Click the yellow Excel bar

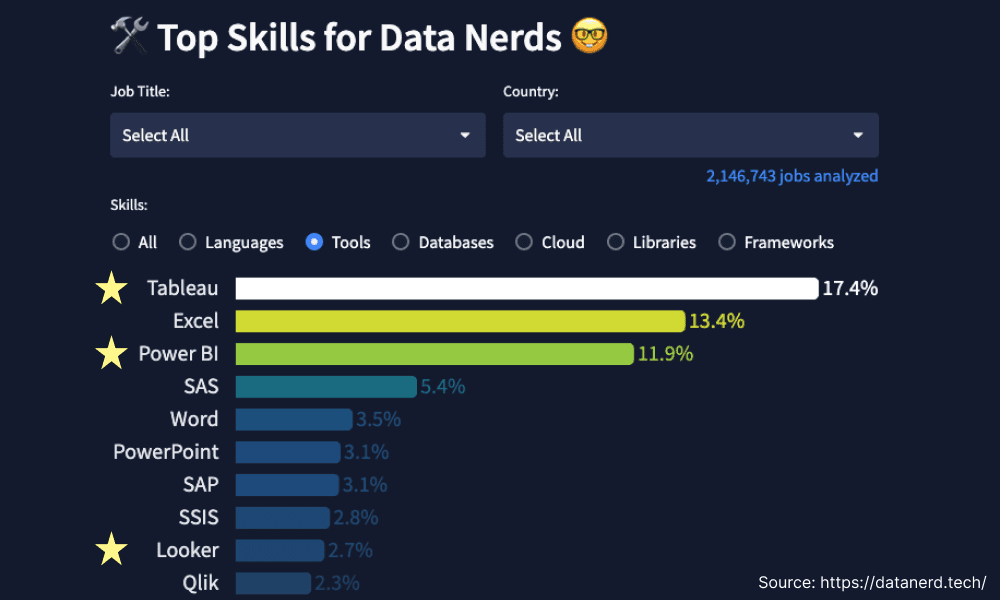[460, 321]
